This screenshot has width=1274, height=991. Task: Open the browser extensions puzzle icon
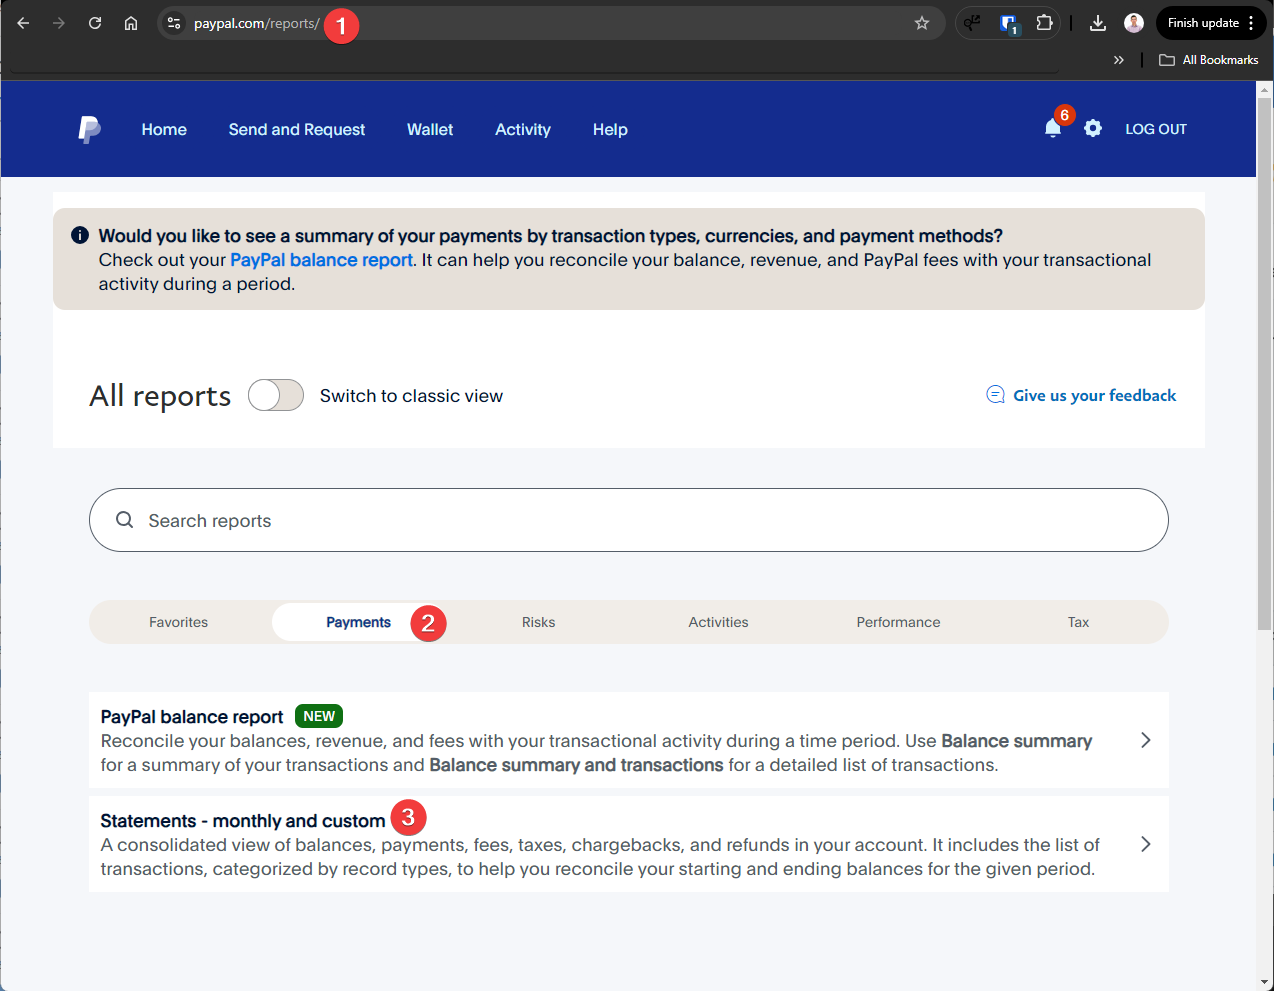pos(1045,23)
